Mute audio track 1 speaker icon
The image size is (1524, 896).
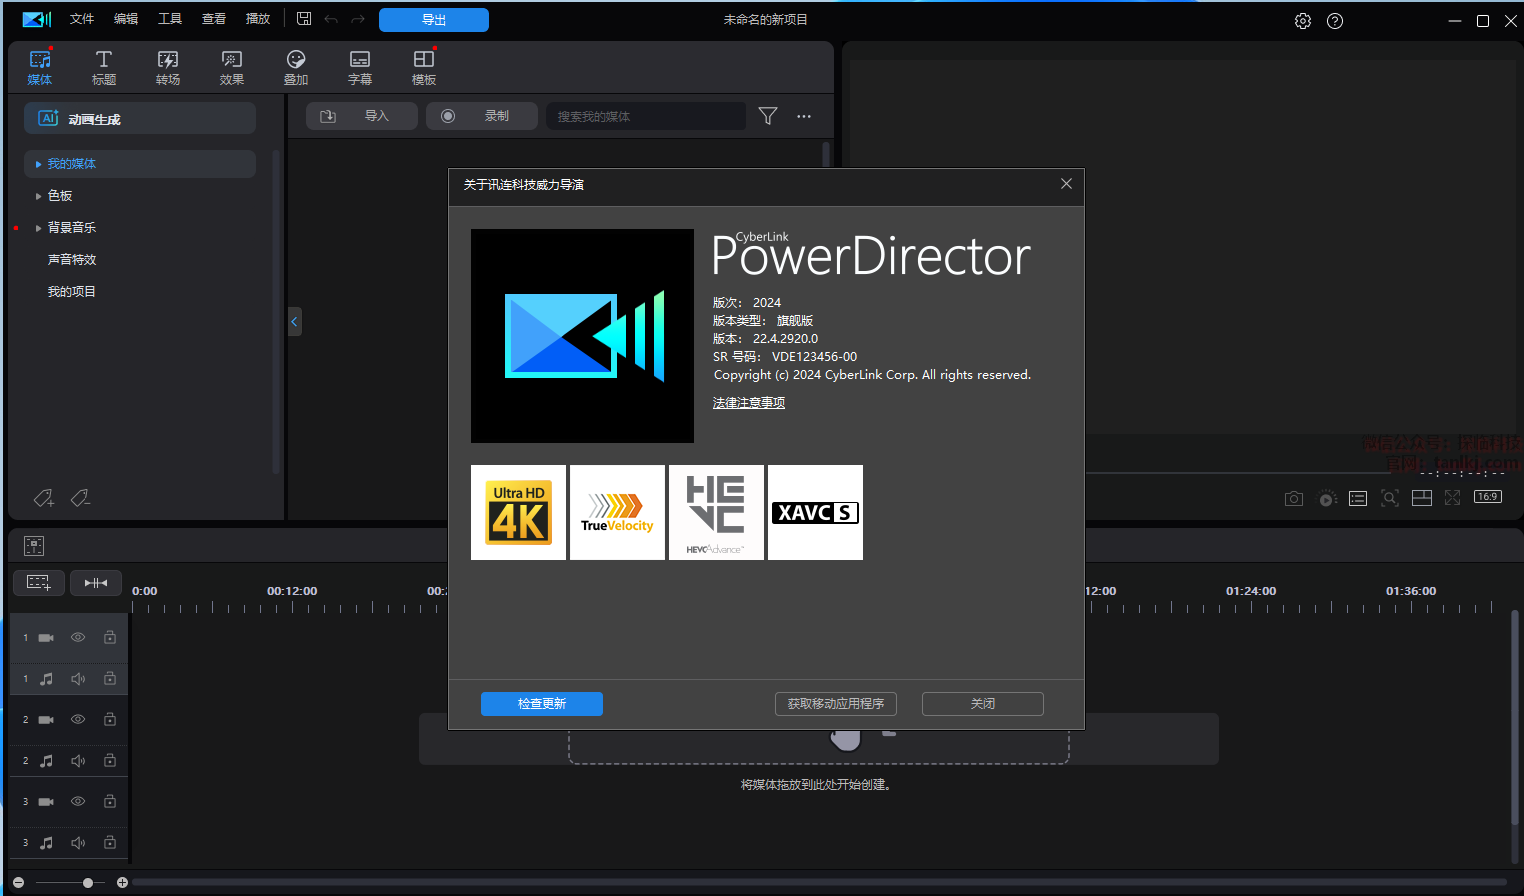click(78, 679)
